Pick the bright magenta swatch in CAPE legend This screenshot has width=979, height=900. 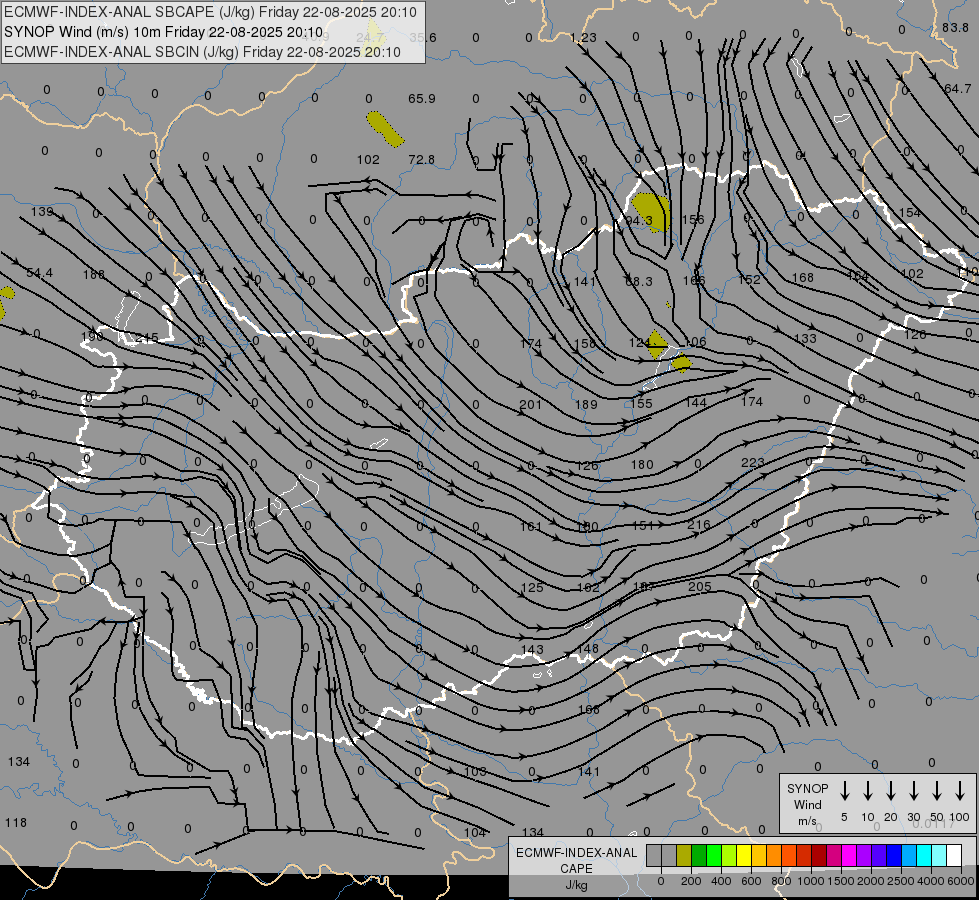click(849, 856)
